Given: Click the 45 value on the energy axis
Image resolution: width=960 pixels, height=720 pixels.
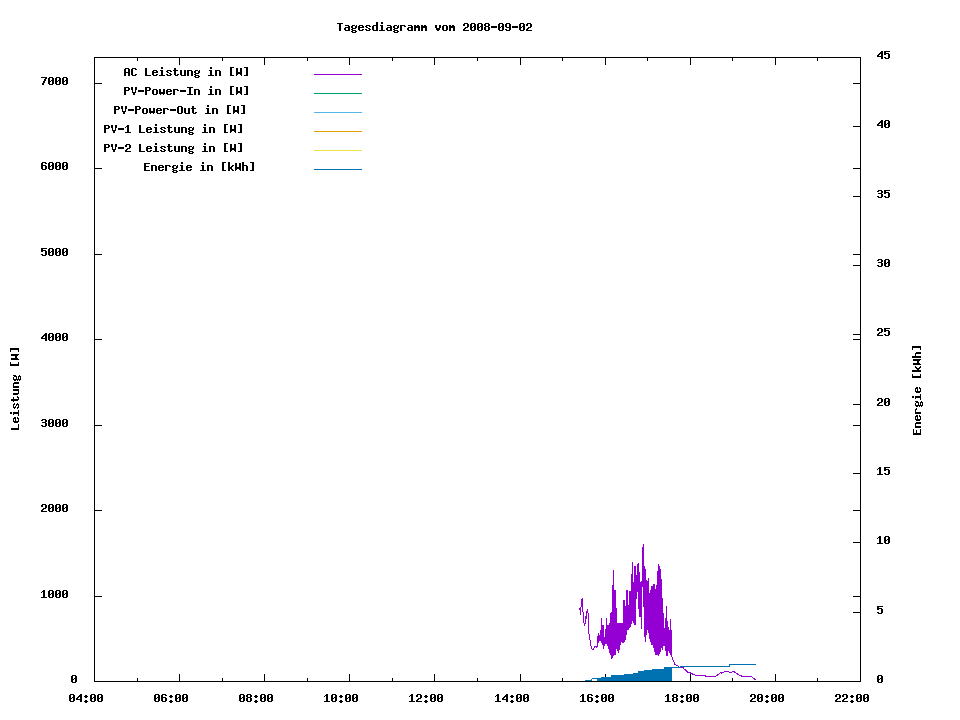Looking at the screenshot, I should pos(883,55).
